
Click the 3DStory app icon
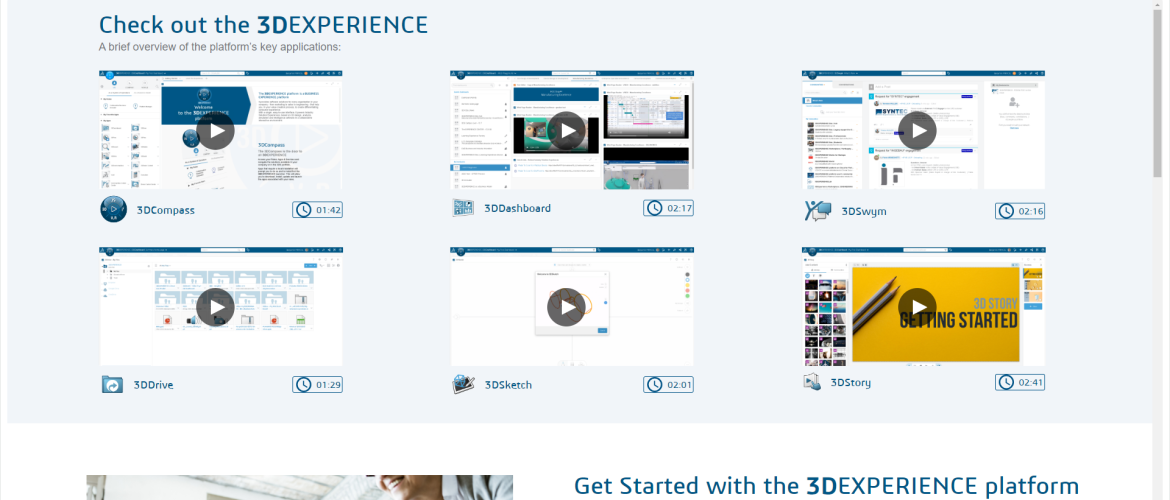point(812,382)
